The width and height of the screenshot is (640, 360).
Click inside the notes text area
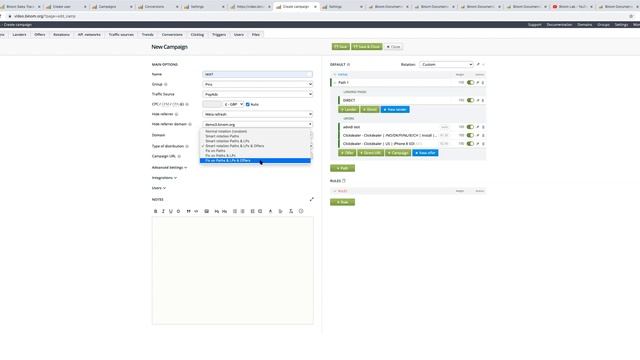tap(233, 270)
